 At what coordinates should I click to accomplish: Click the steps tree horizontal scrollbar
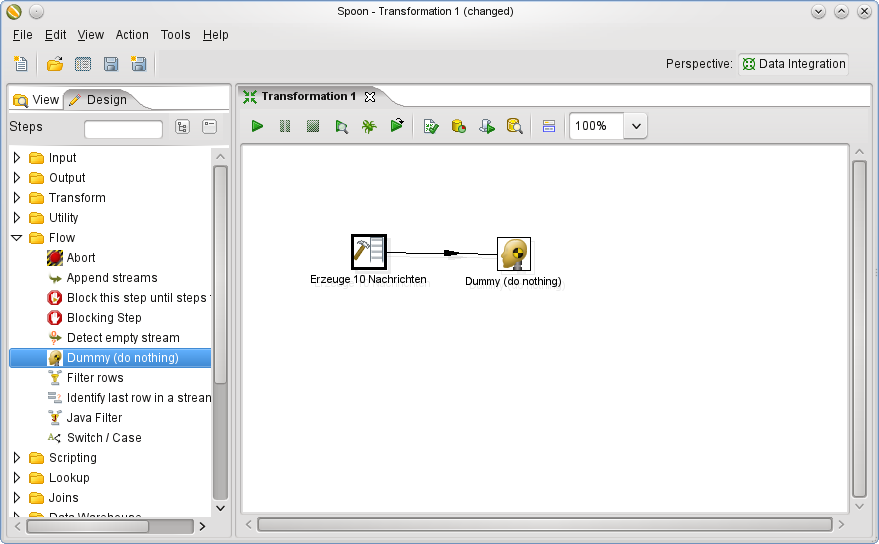(x=87, y=527)
